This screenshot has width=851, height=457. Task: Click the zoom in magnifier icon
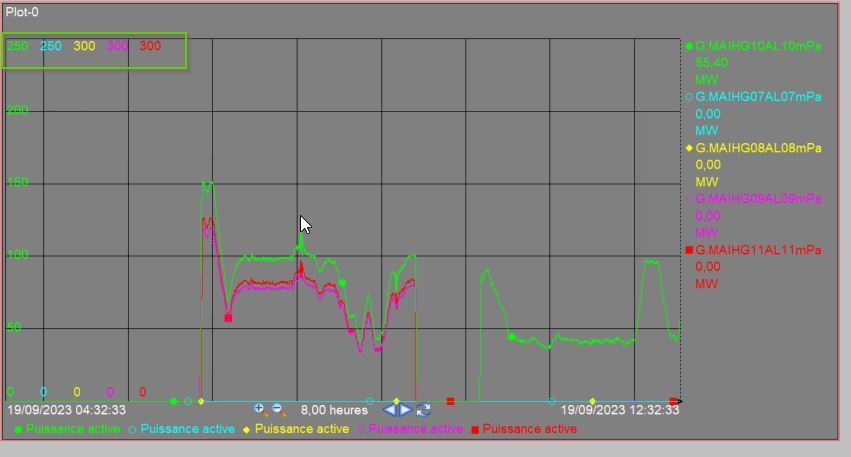[259, 409]
